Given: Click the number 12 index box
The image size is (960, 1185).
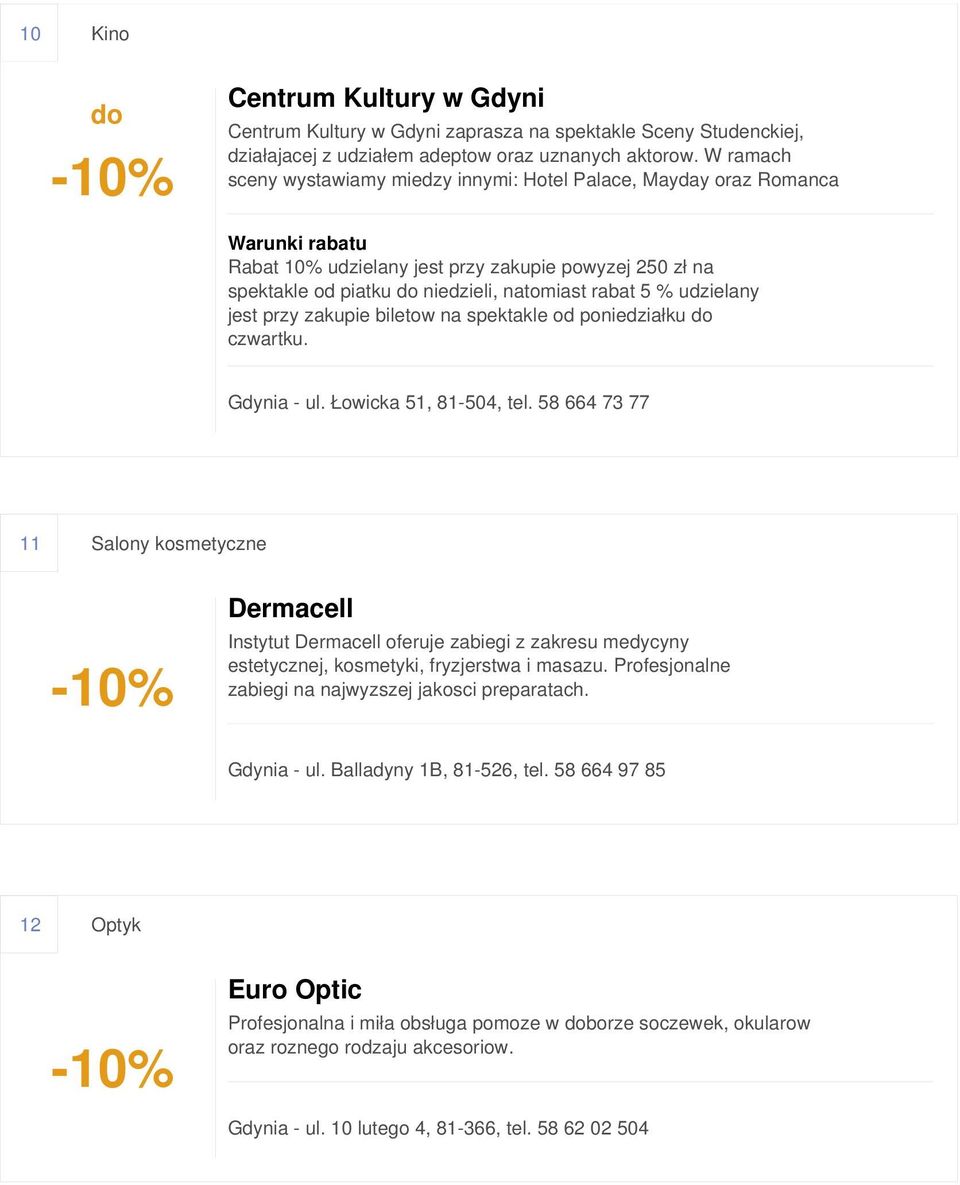Looking at the screenshot, I should point(29,925).
